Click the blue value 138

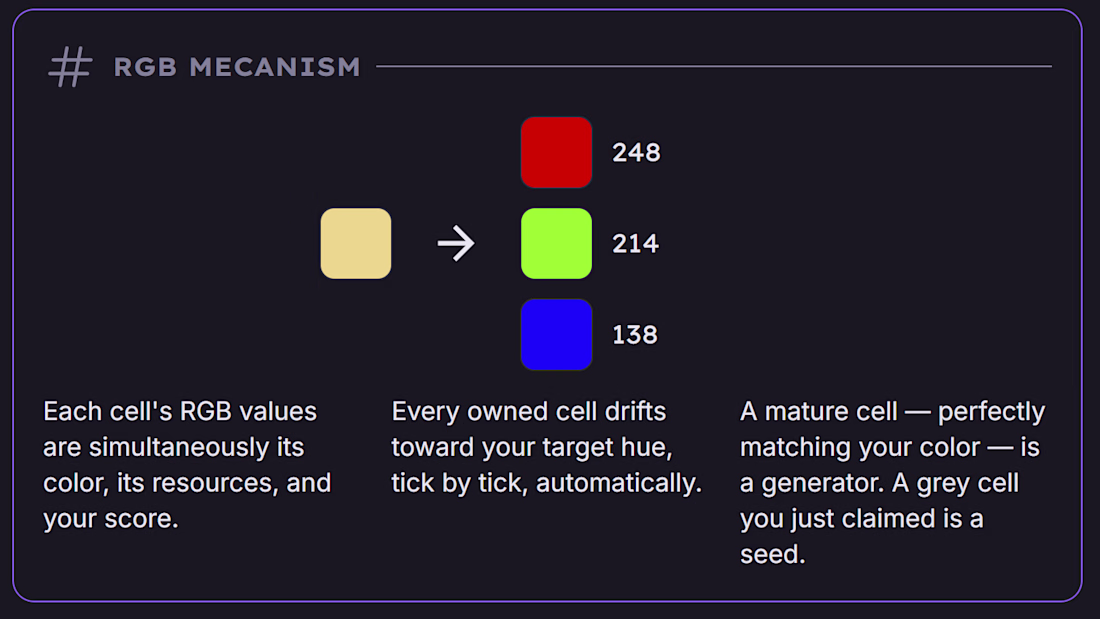(636, 335)
